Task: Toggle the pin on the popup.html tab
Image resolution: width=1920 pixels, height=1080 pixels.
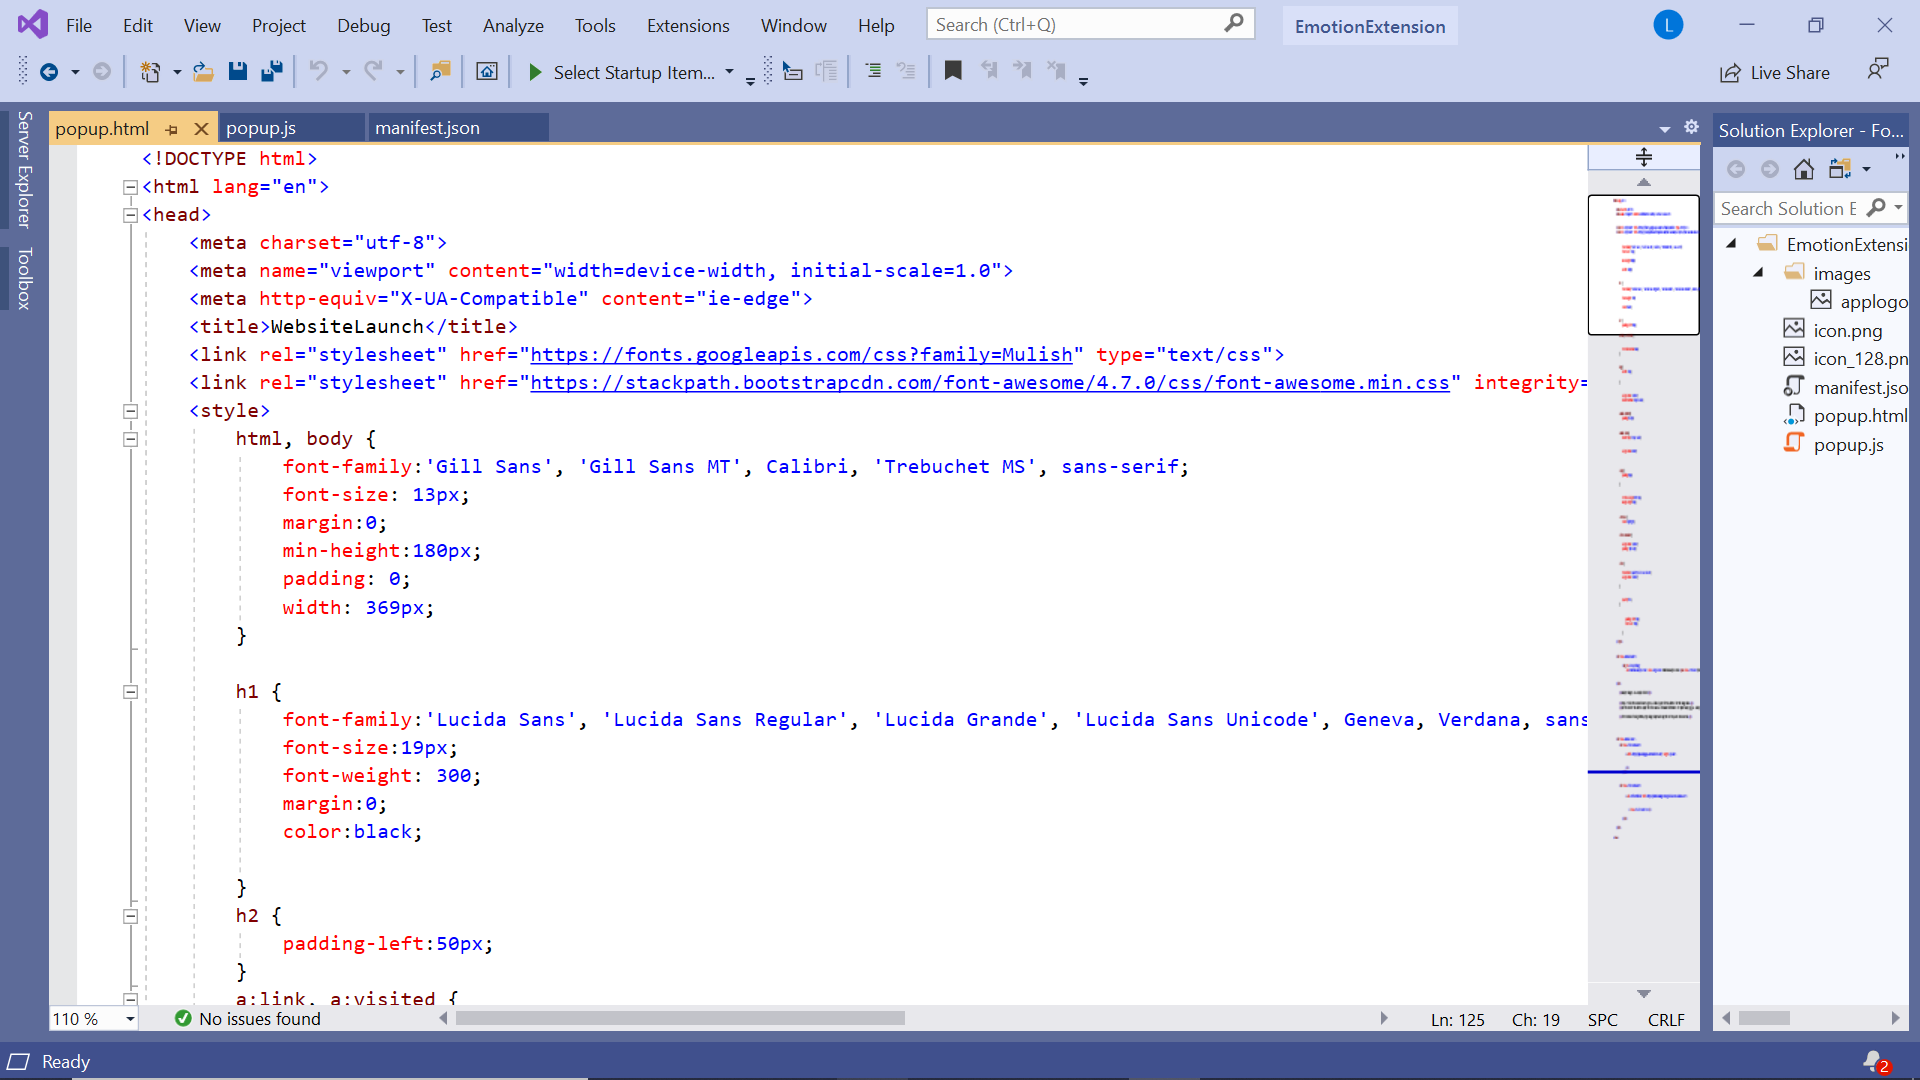Action: (172, 129)
